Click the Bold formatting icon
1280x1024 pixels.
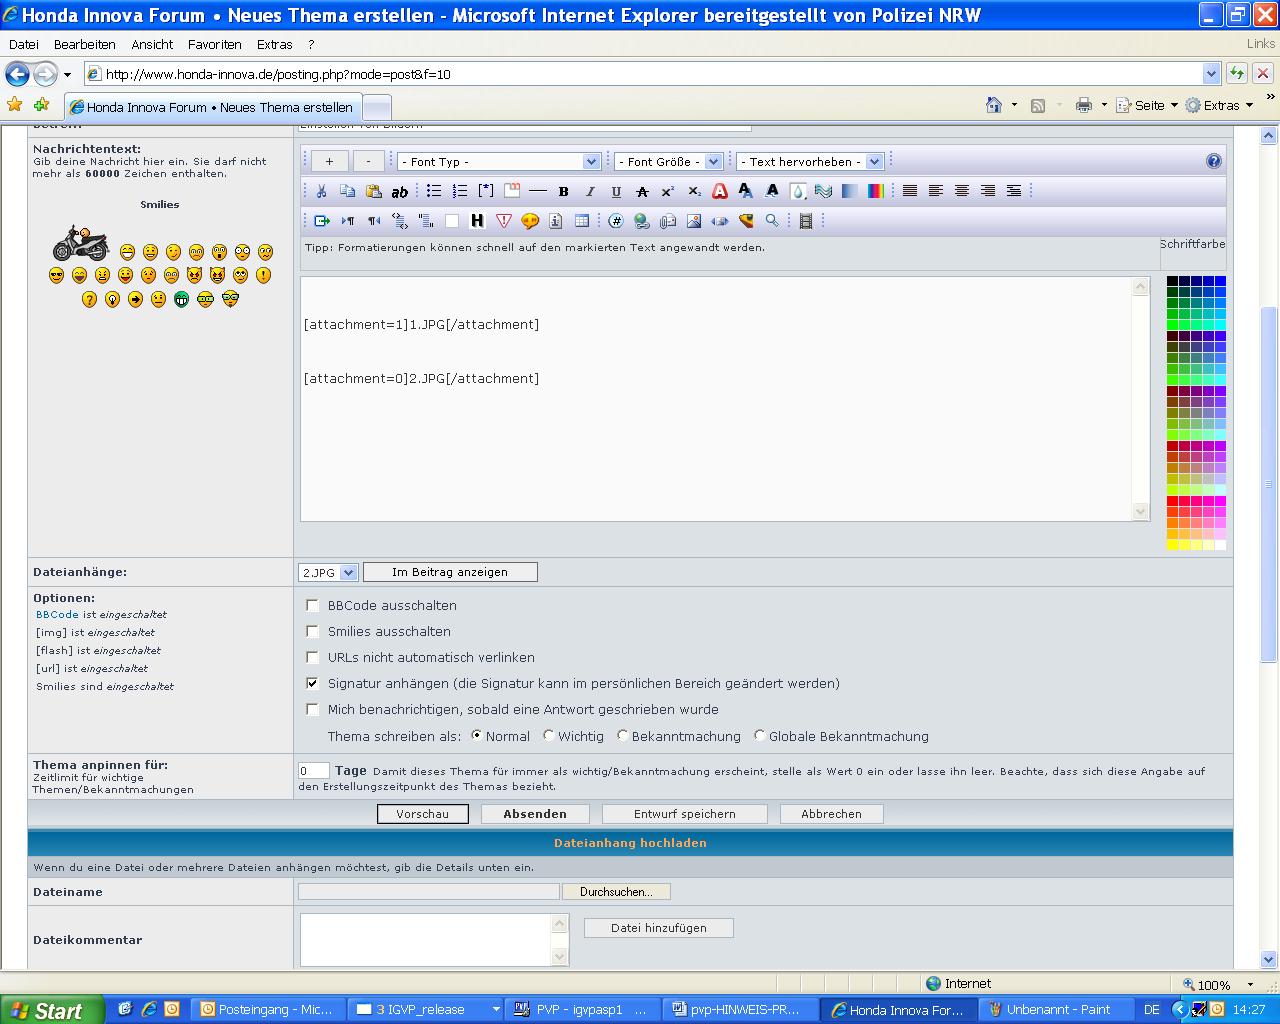point(564,191)
